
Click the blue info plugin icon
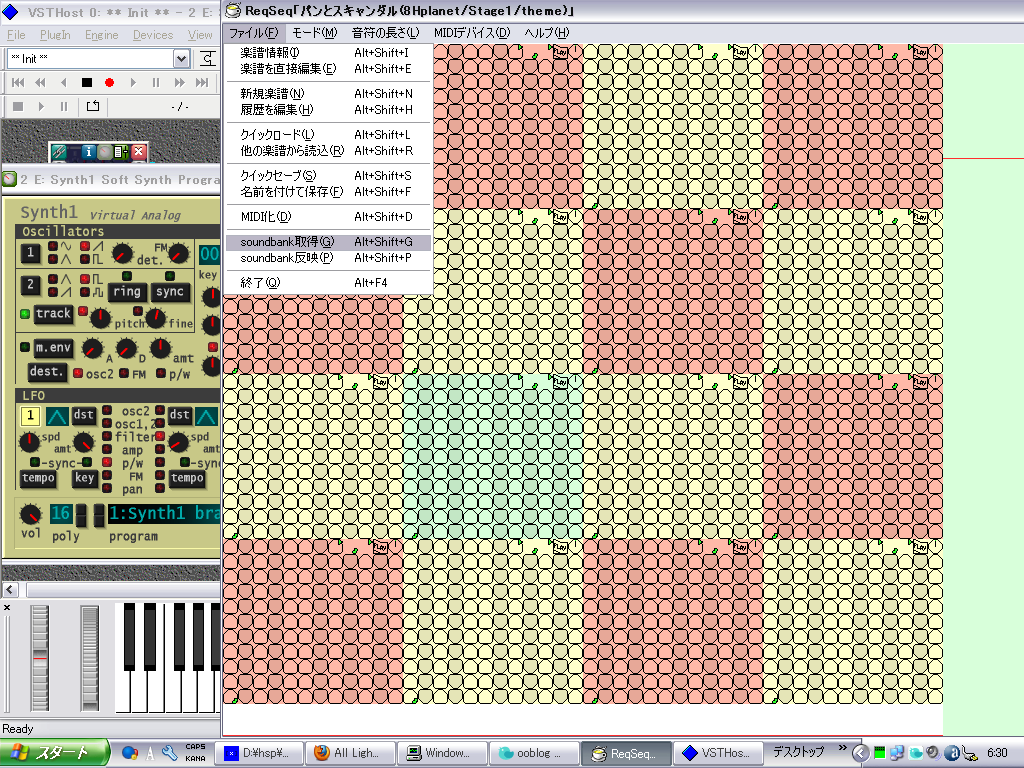click(x=89, y=152)
